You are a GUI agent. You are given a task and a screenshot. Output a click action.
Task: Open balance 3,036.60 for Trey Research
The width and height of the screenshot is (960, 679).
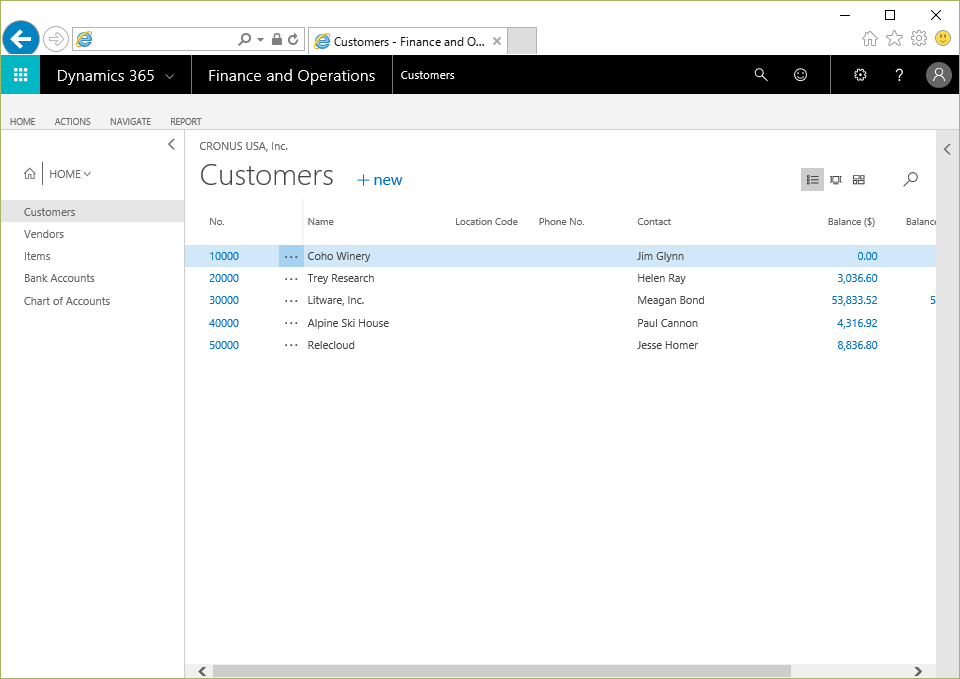pyautogui.click(x=857, y=278)
